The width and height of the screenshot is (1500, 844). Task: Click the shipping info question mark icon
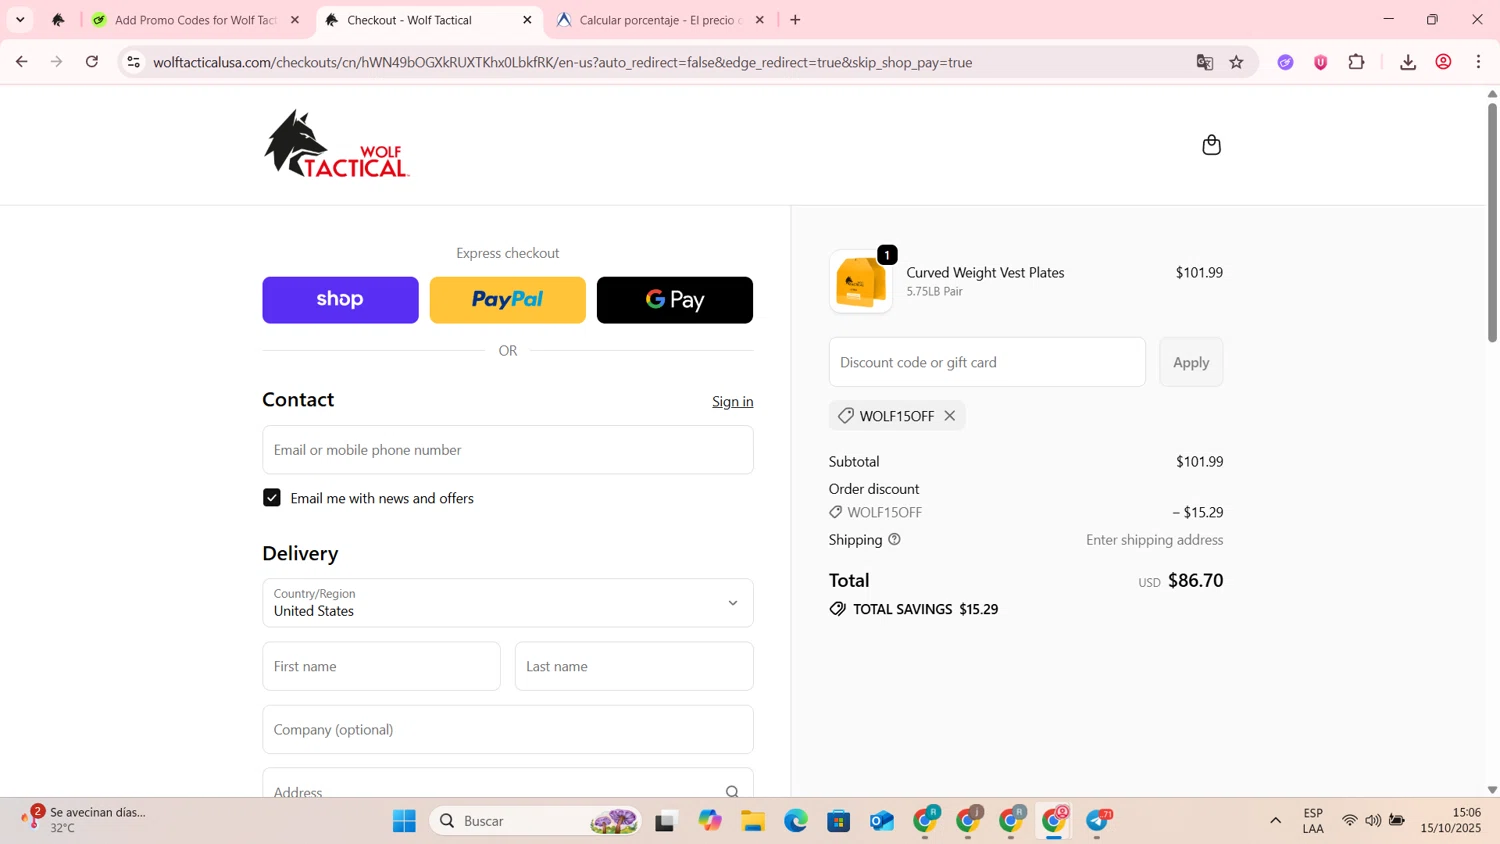pyautogui.click(x=894, y=540)
